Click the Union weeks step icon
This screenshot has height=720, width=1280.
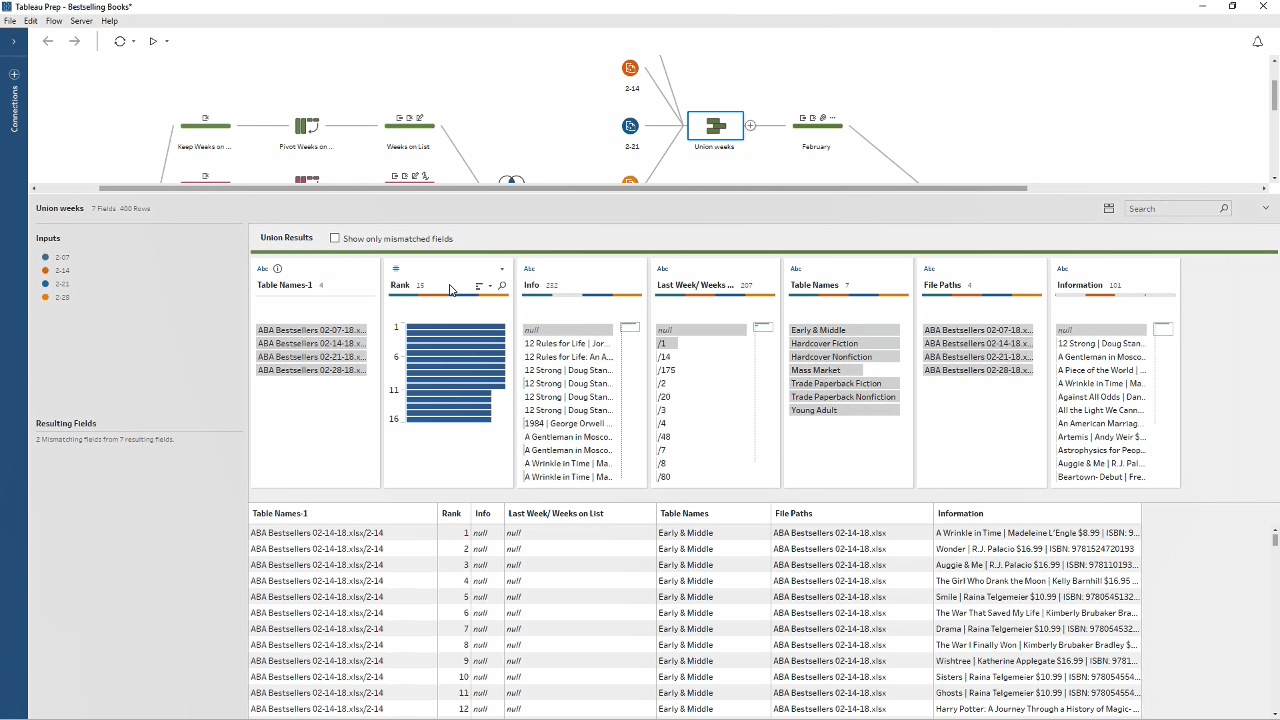point(715,126)
